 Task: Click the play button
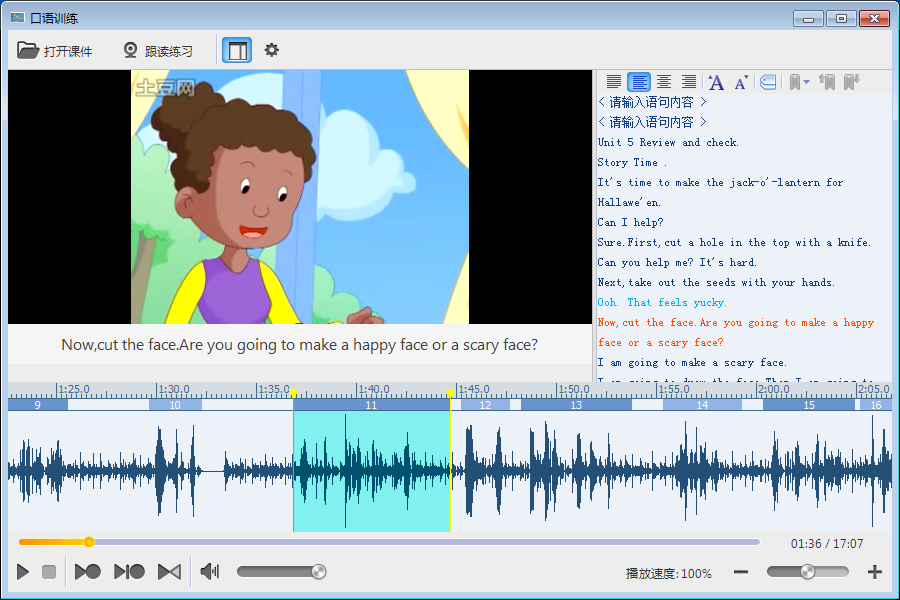click(x=22, y=572)
